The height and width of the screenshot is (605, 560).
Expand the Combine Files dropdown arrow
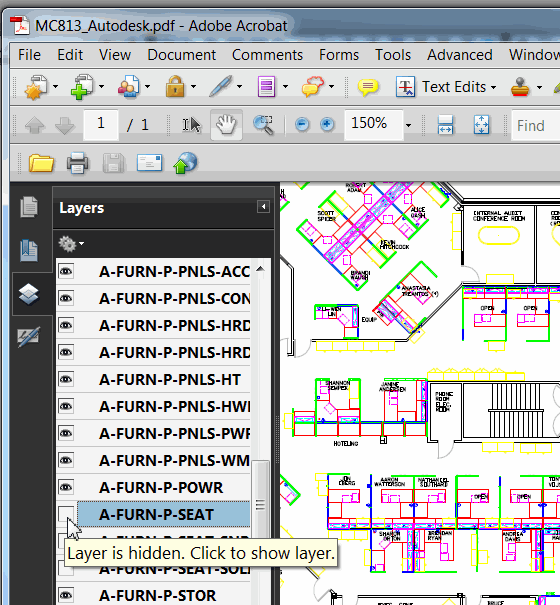pos(102,87)
